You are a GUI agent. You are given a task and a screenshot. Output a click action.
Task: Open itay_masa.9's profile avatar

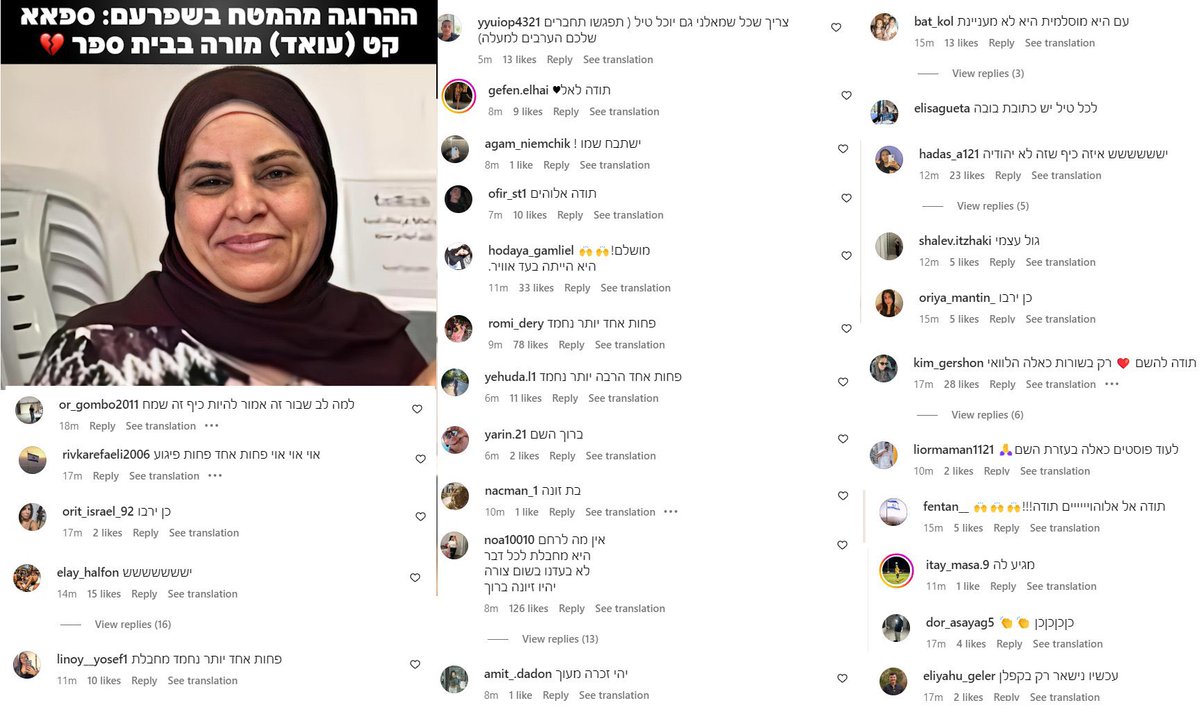click(x=896, y=570)
